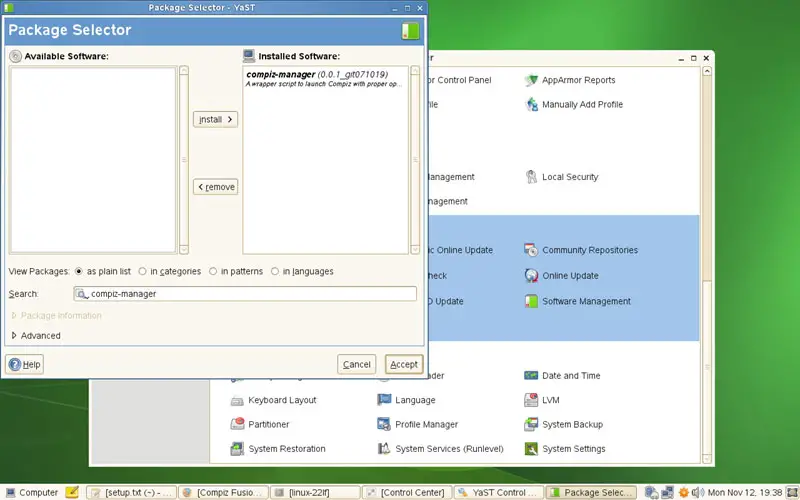Click scroll-up arrow in YaST Control Center
Viewport: 800px width, 500px height.
[707, 71]
